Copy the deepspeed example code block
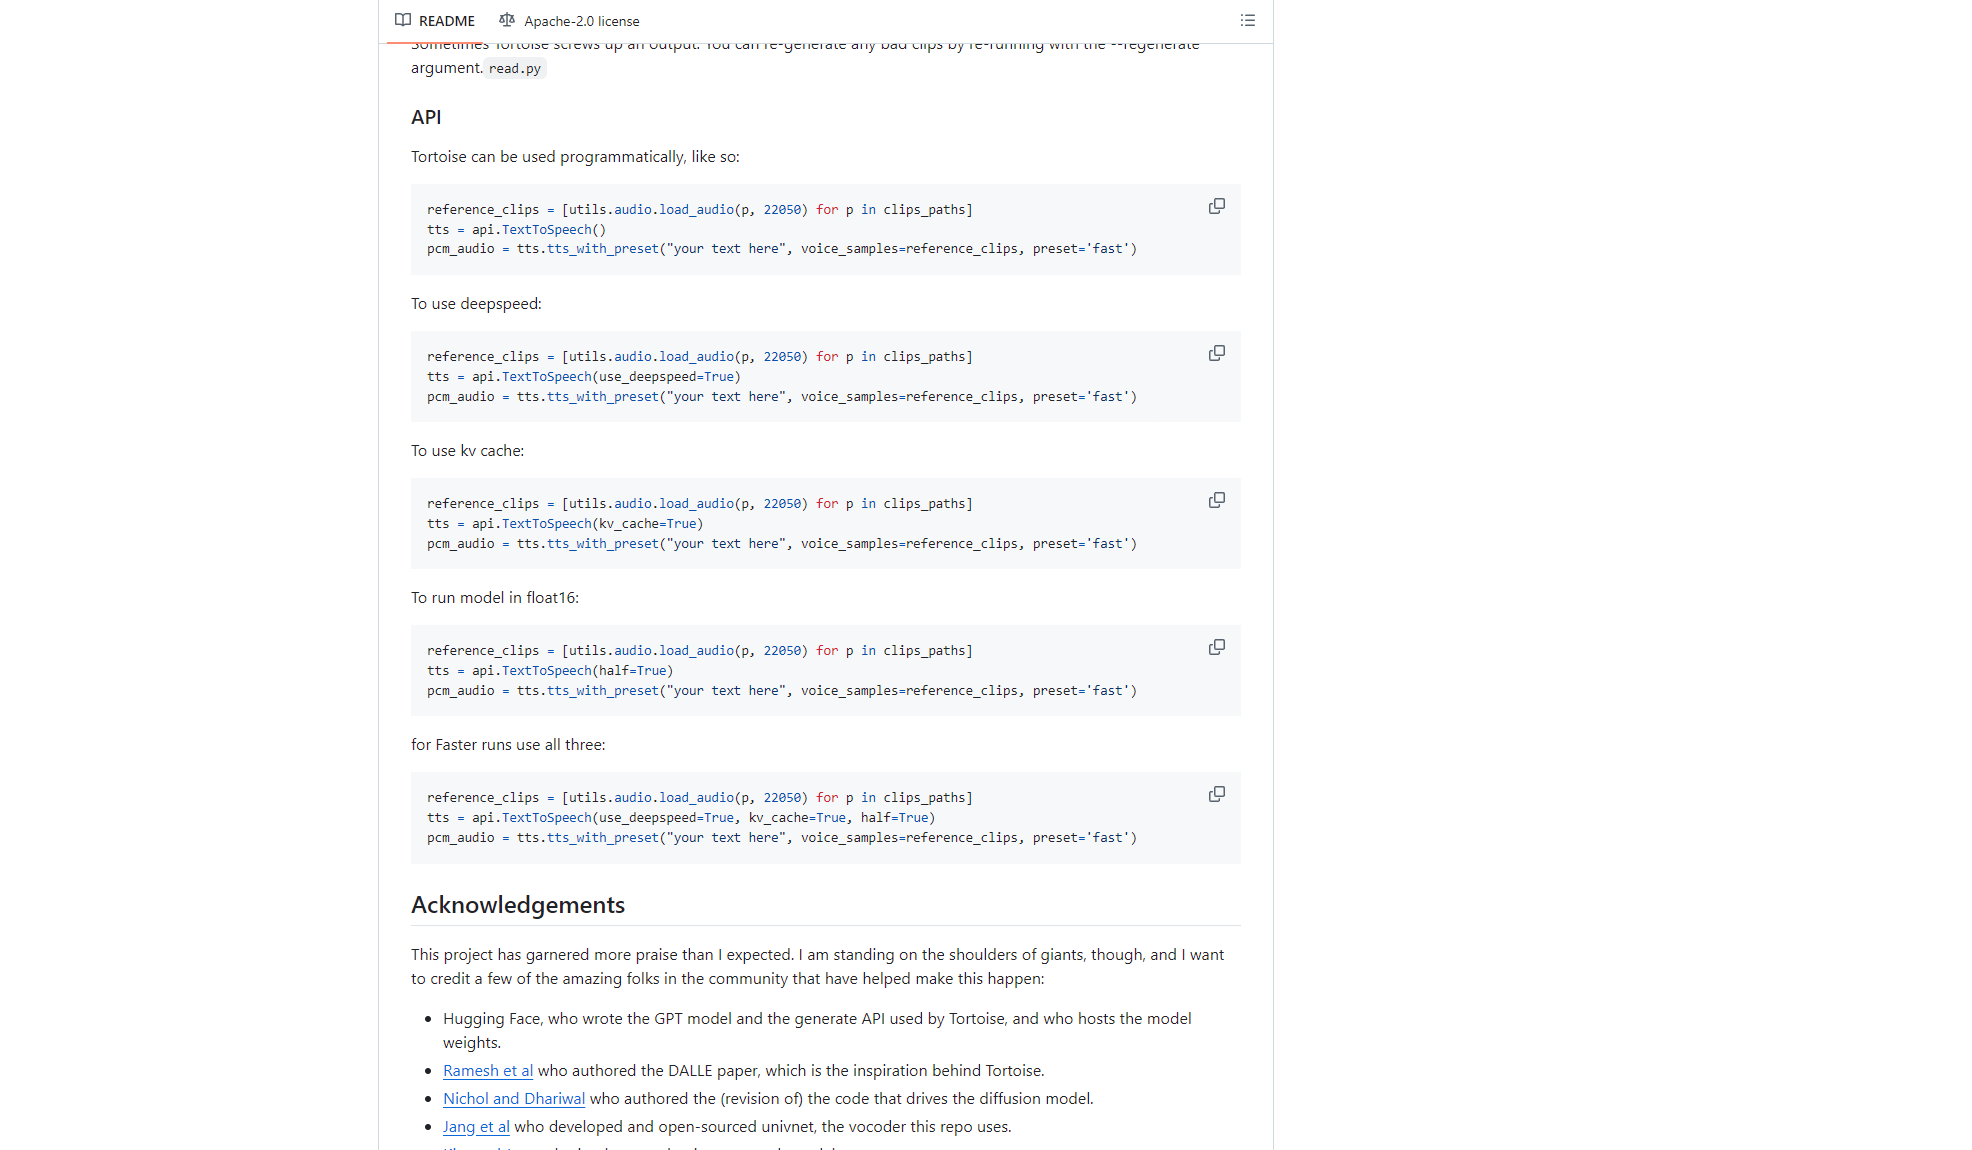1972x1150 pixels. tap(1216, 353)
